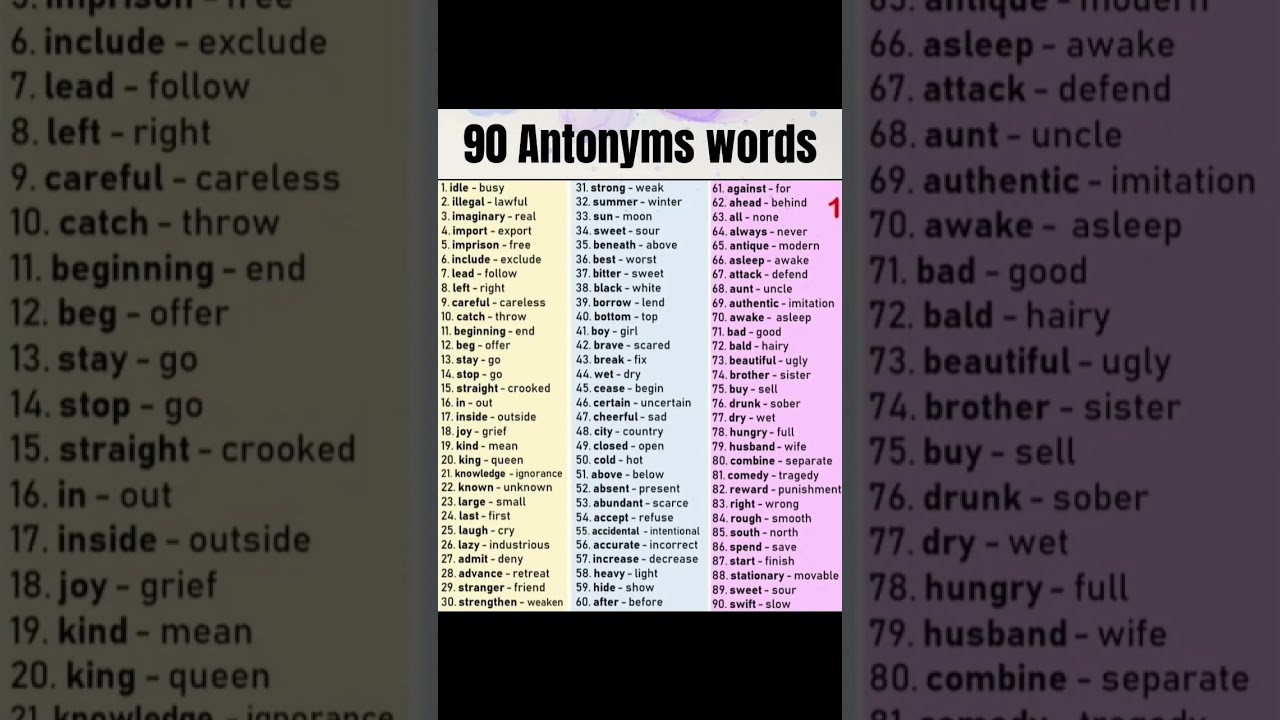Image resolution: width=1280 pixels, height=720 pixels.
Task: Click '43. break - fix' entry
Action: pos(611,360)
